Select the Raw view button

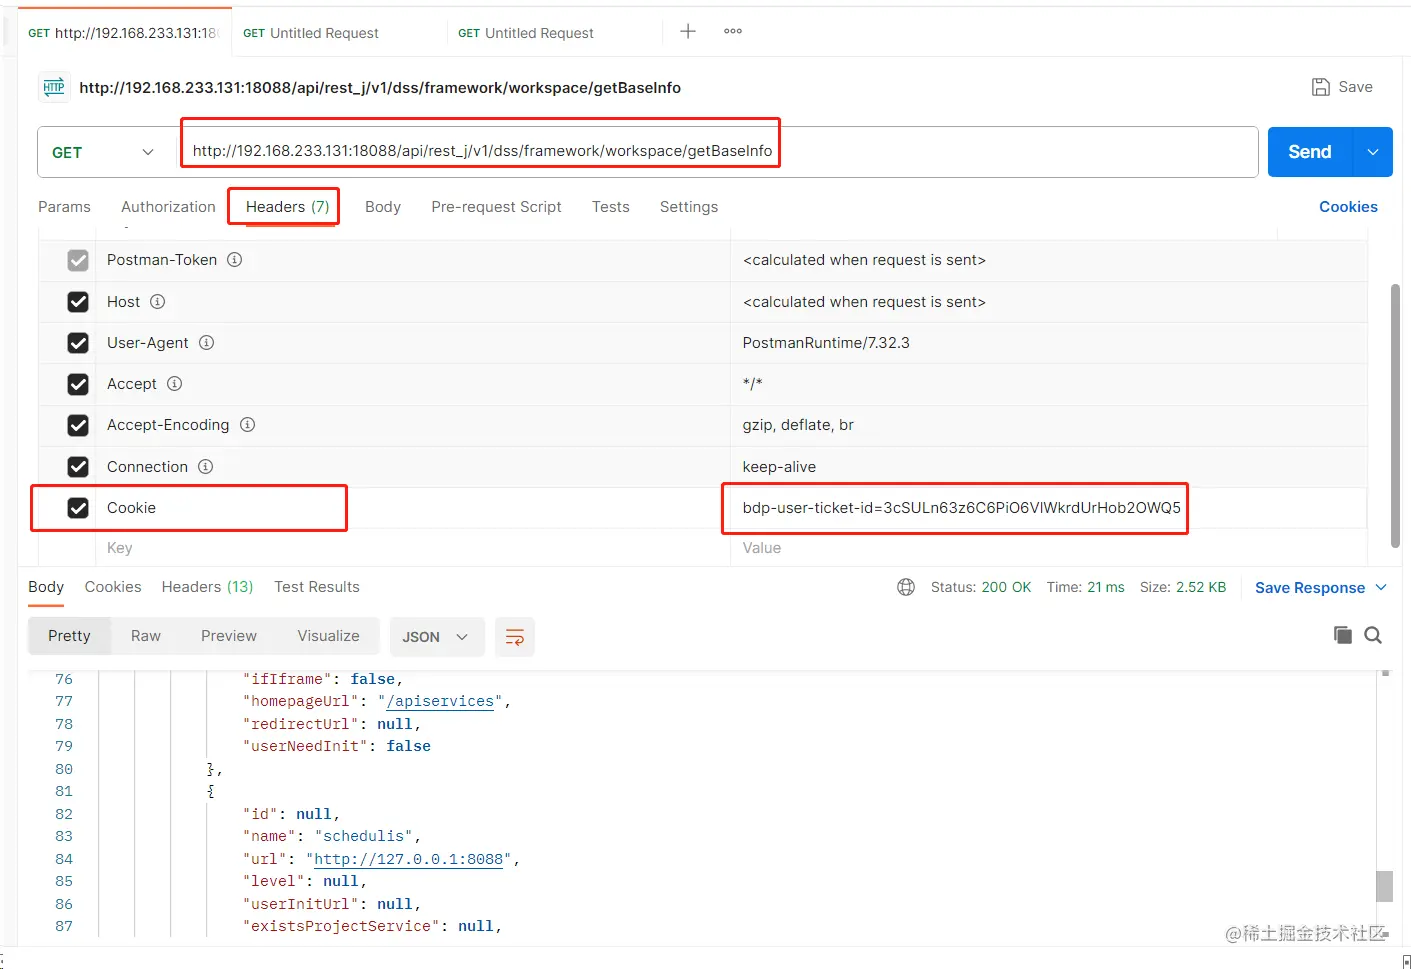pos(146,636)
